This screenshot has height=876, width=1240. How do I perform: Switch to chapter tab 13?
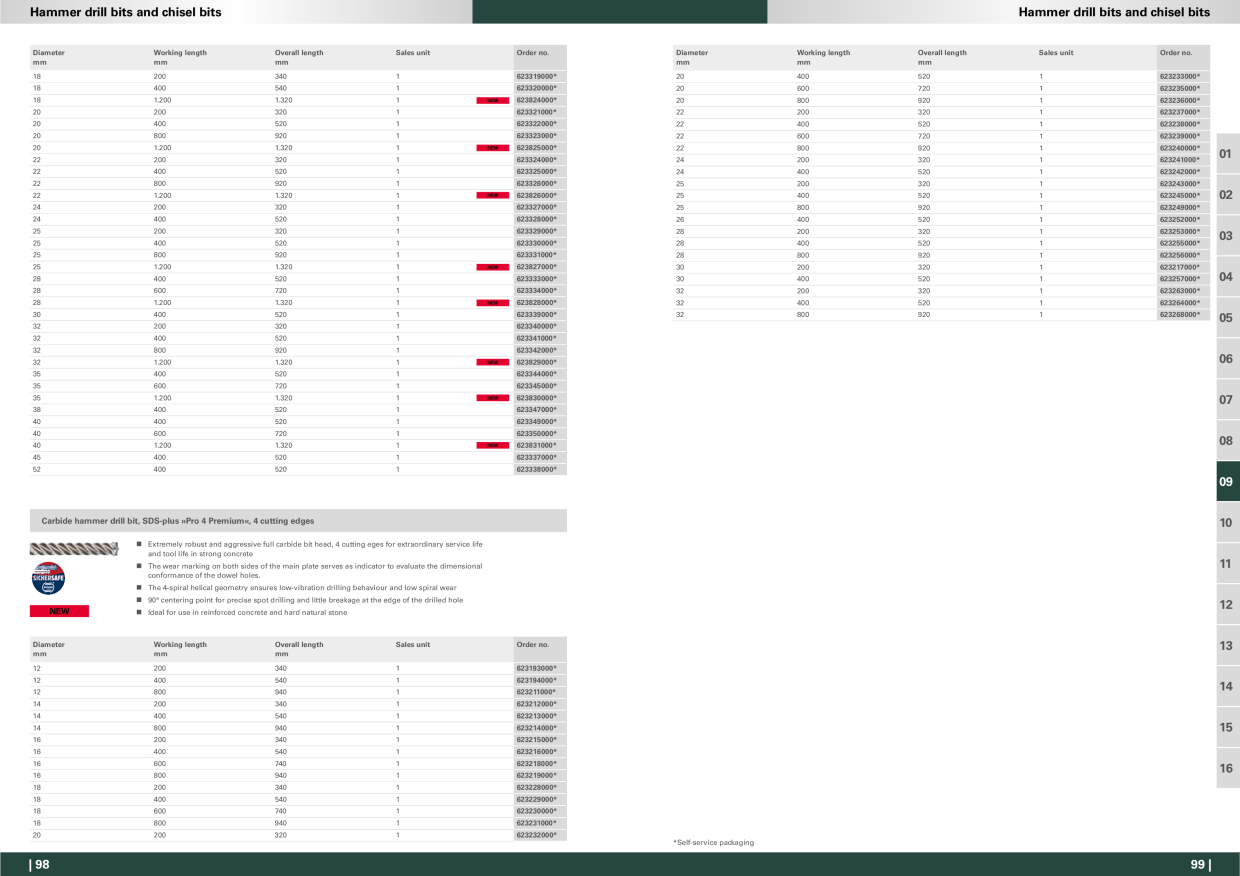click(x=1226, y=646)
